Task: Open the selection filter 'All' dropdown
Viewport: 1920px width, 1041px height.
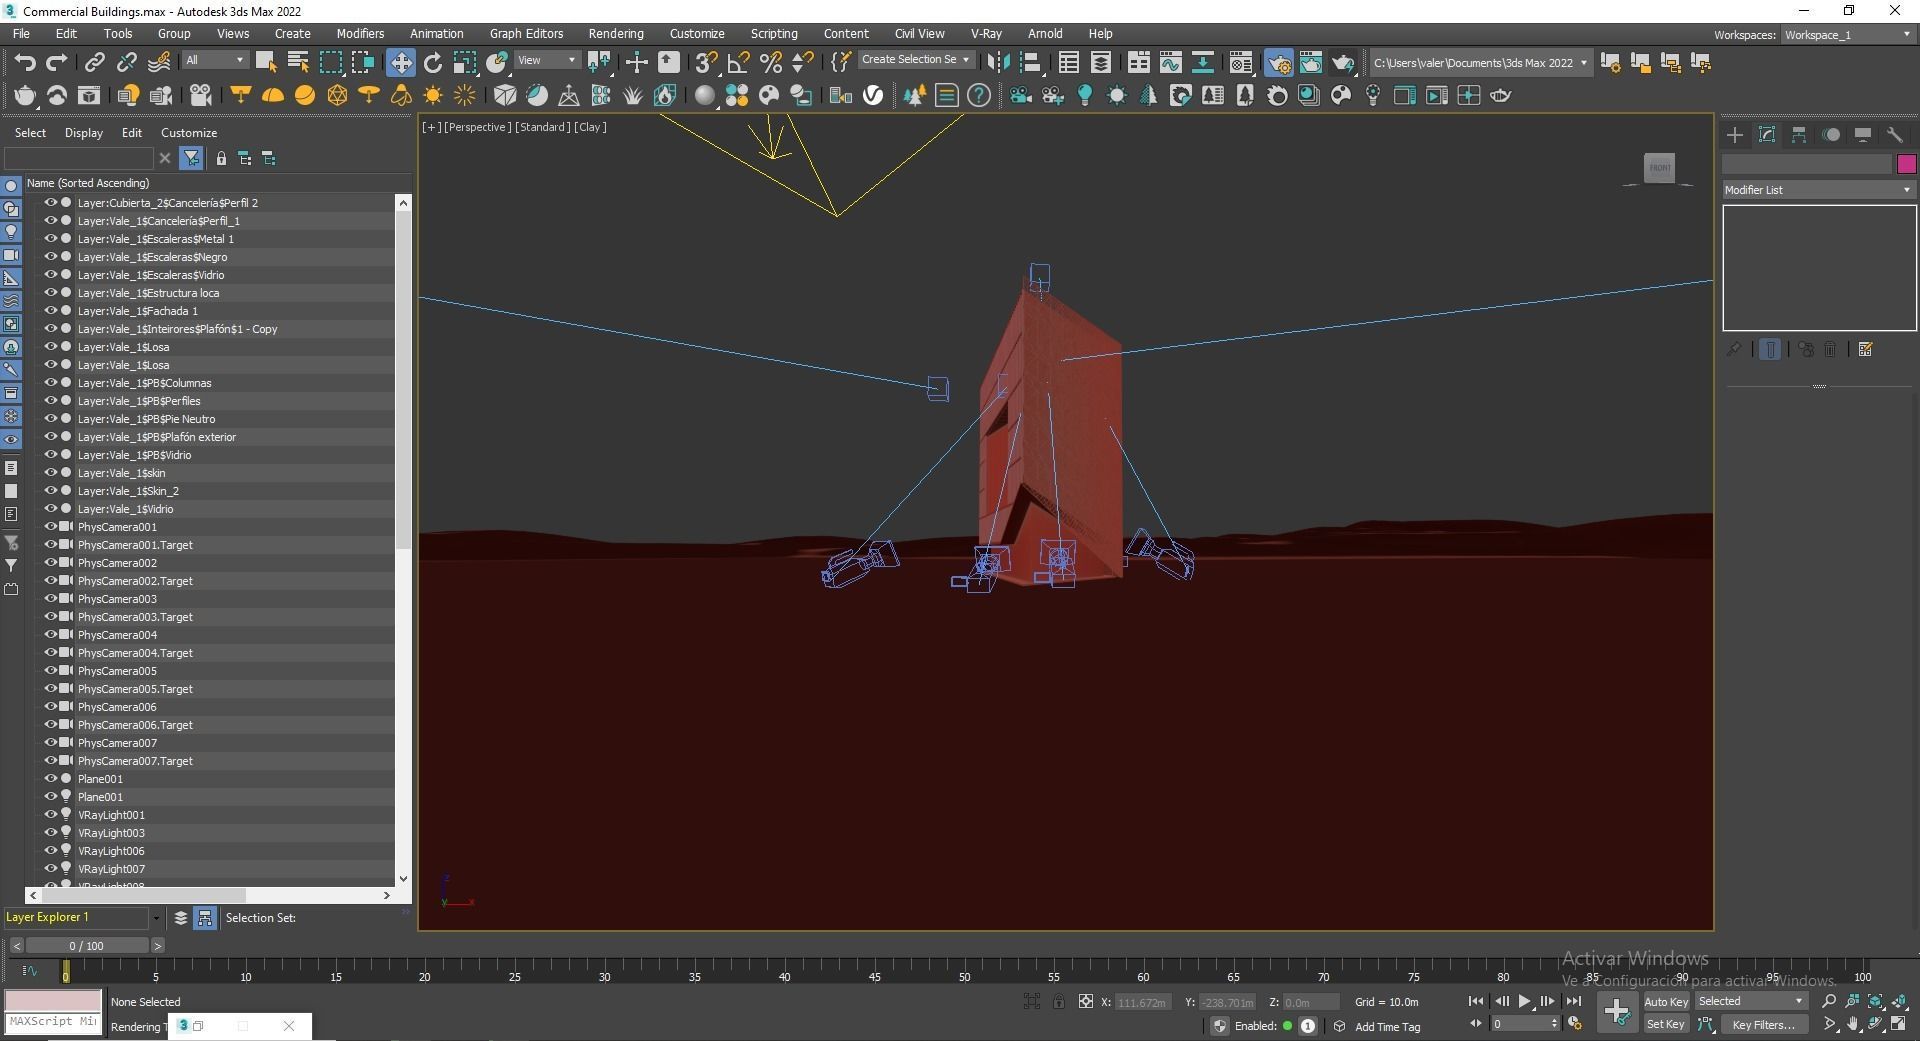Action: [x=214, y=60]
